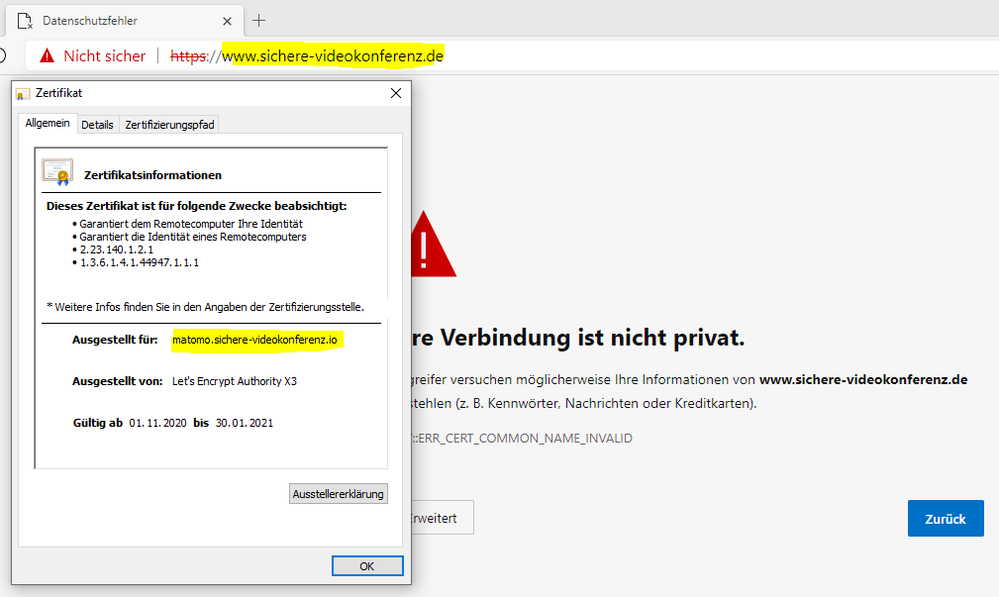999x597 pixels.
Task: Open a new browser tab
Action: coord(259,20)
